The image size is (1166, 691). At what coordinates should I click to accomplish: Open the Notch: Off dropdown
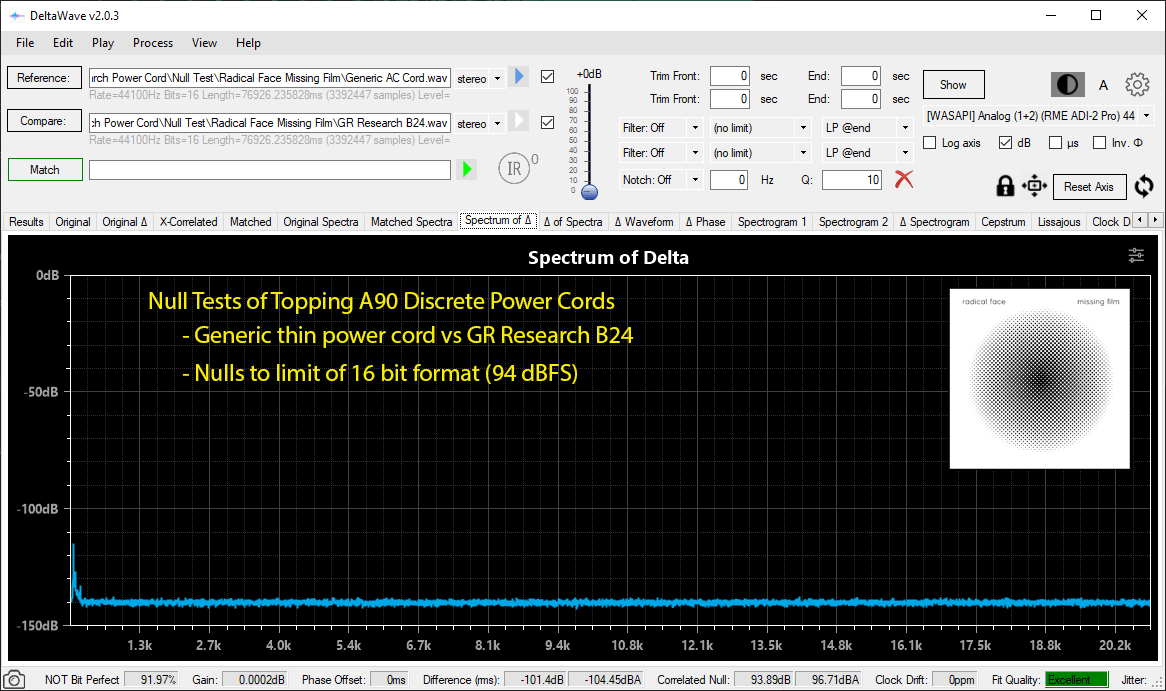pyautogui.click(x=660, y=180)
